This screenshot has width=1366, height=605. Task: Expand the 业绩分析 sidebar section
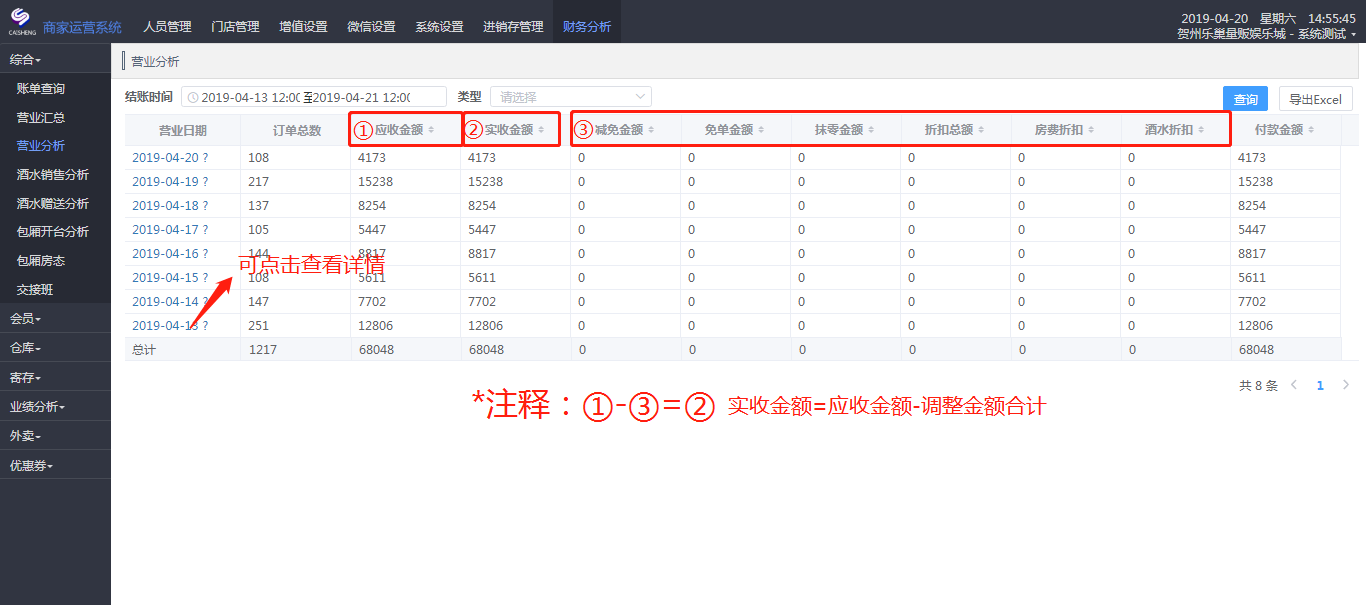(x=55, y=407)
